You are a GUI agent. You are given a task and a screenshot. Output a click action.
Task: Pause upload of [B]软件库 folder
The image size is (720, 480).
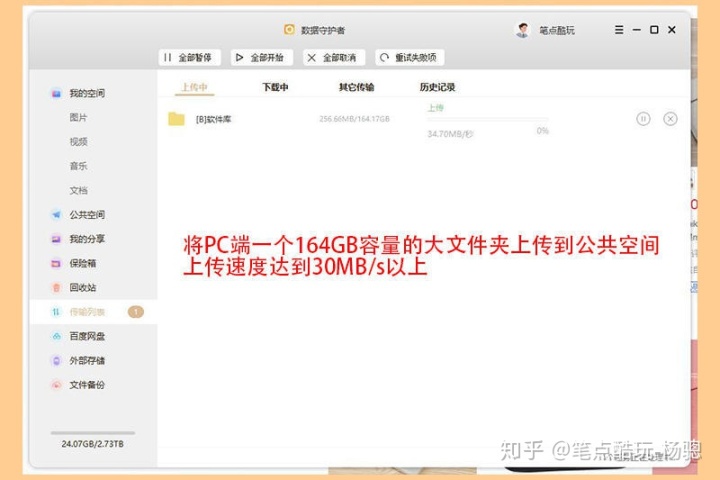(x=643, y=119)
